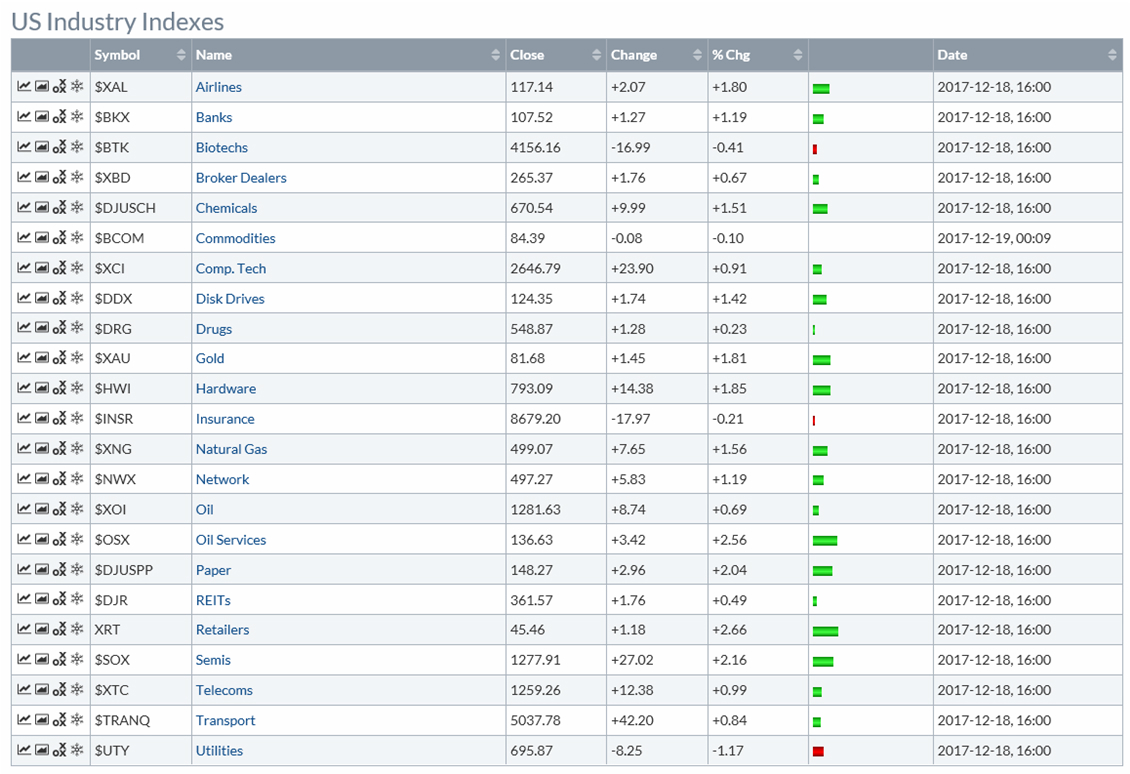This screenshot has width=1130, height=774.
Task: Open the line chart icon for XRT Retailers
Action: 24,630
